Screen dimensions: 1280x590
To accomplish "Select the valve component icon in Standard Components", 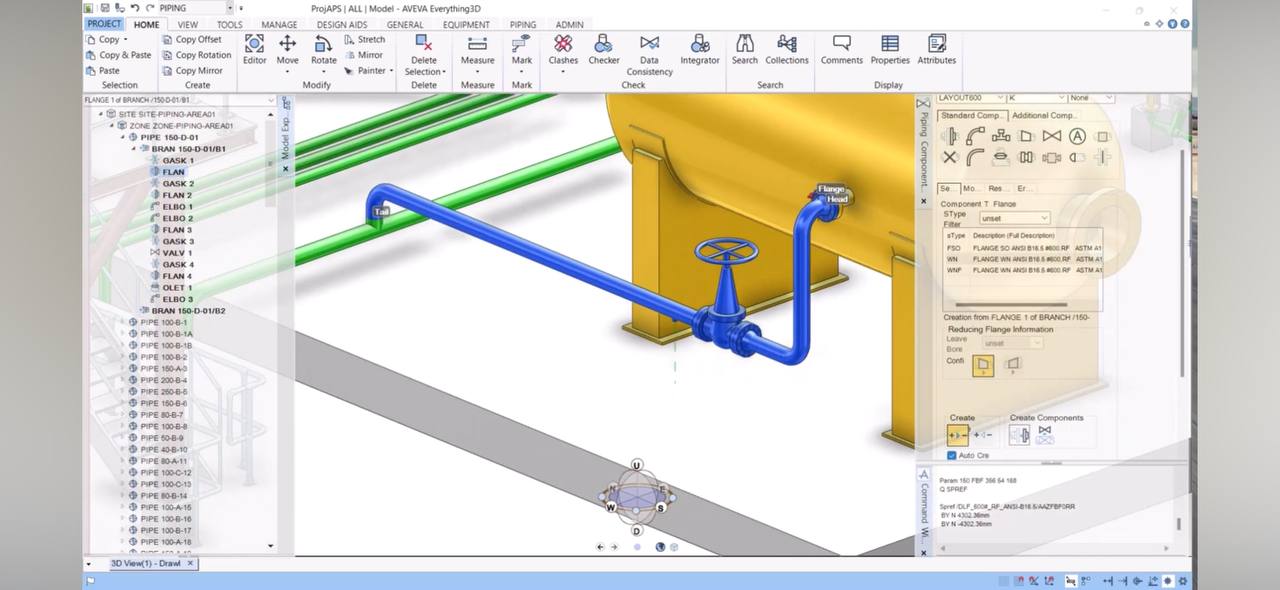I will (x=1052, y=136).
